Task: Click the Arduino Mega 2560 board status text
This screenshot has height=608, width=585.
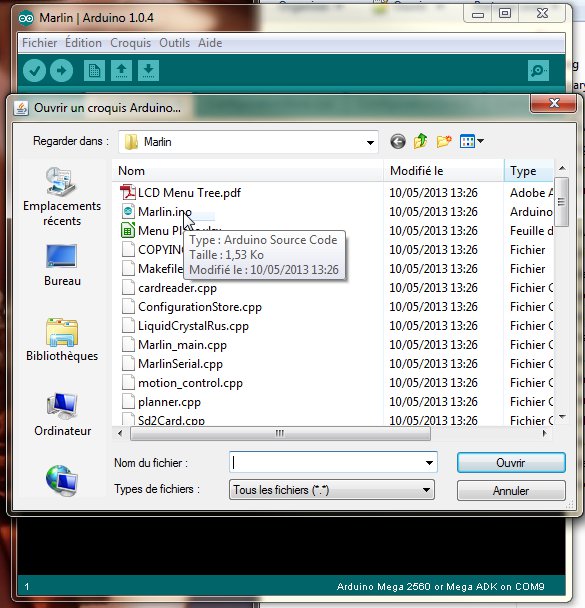Action: [x=440, y=586]
